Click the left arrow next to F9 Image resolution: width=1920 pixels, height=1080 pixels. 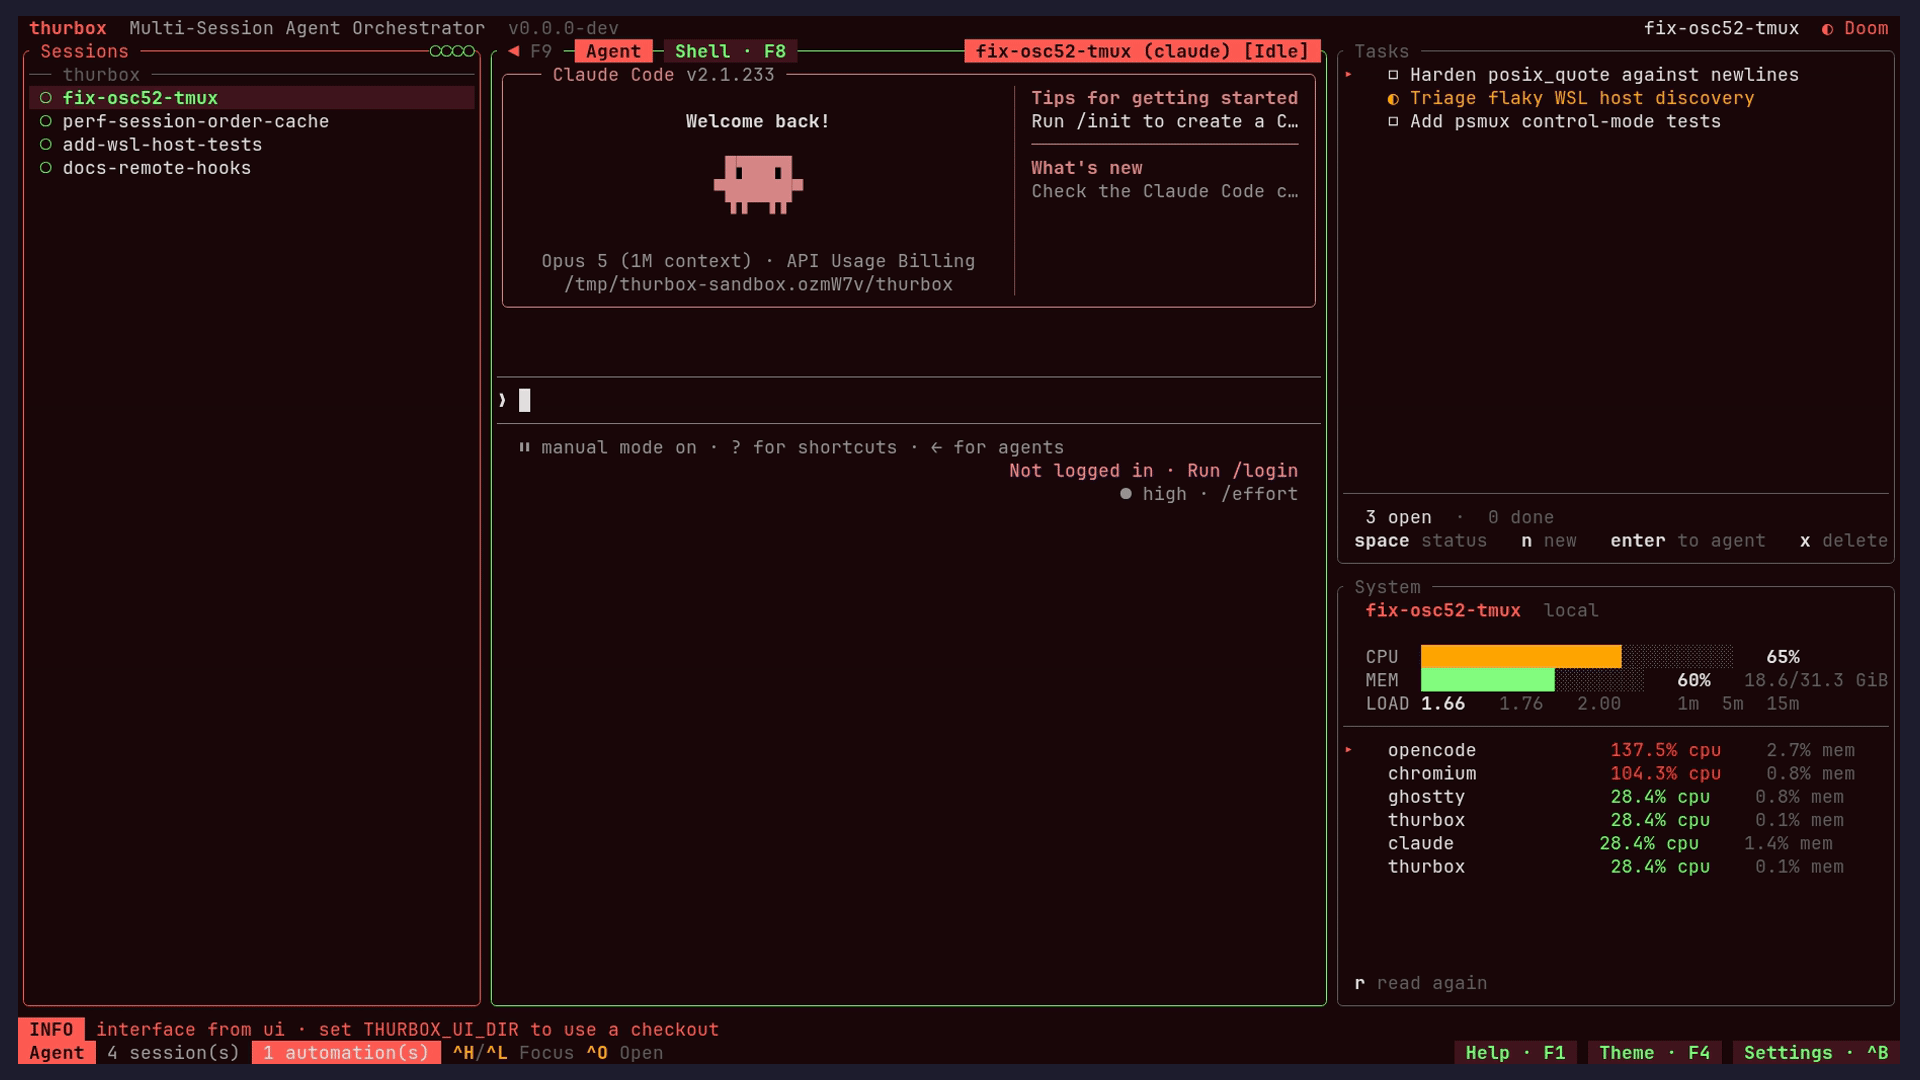coord(513,51)
